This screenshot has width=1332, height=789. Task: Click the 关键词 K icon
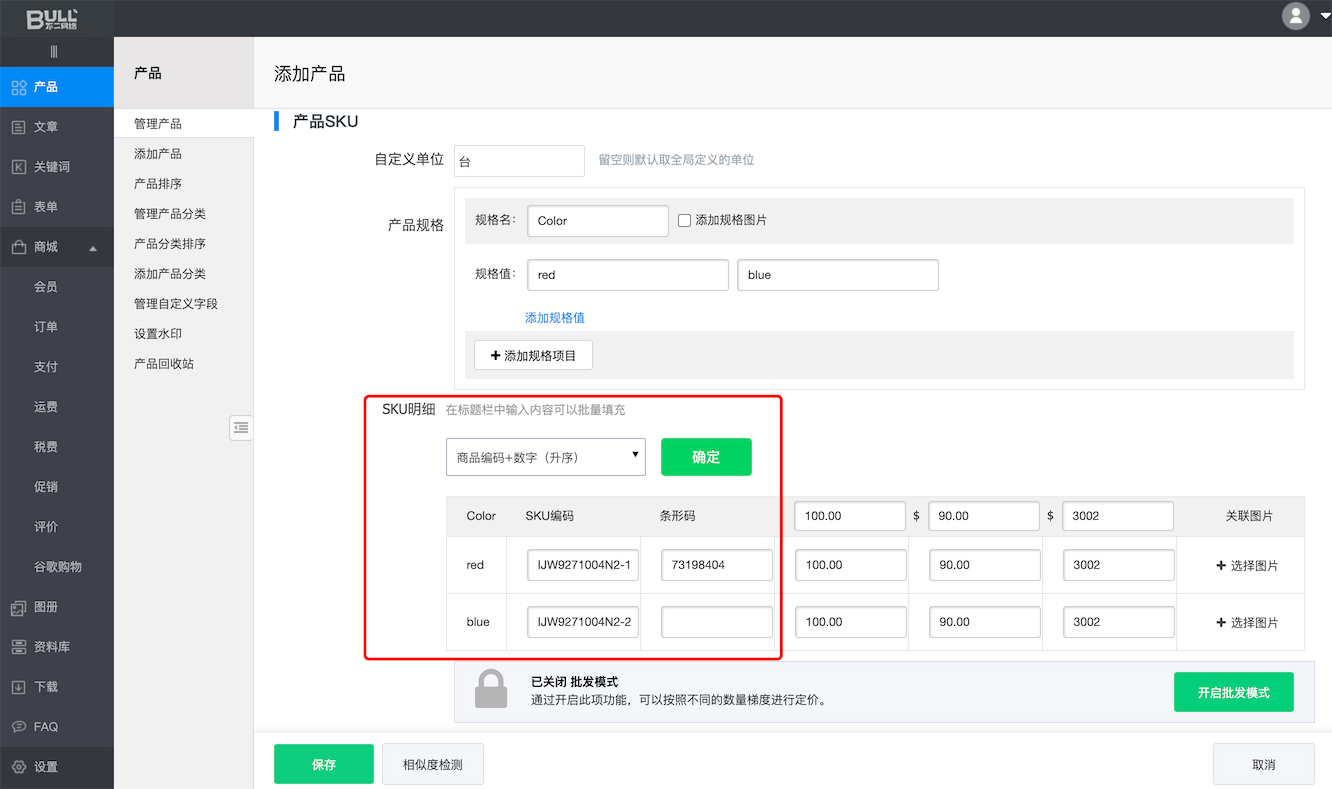[x=19, y=167]
